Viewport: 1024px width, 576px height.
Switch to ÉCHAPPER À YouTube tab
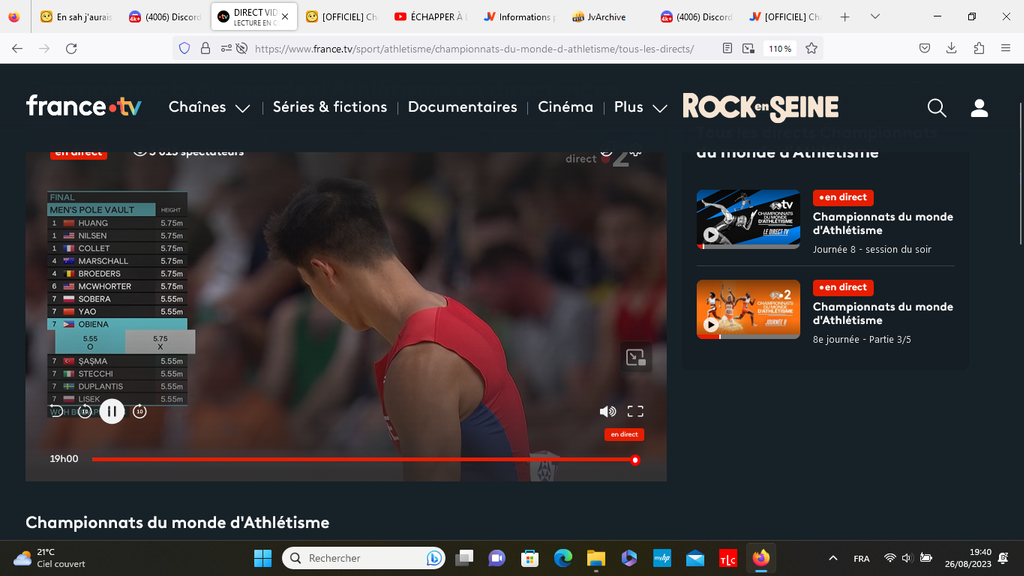(x=431, y=17)
